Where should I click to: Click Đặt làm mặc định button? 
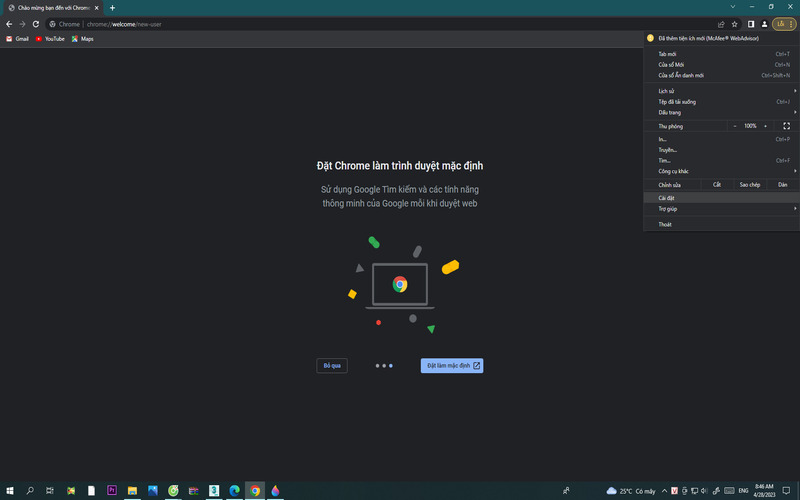tap(452, 366)
